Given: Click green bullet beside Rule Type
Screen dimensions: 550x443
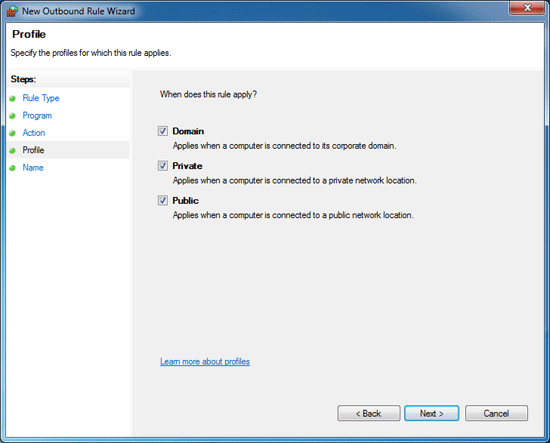Looking at the screenshot, I should (x=13, y=99).
